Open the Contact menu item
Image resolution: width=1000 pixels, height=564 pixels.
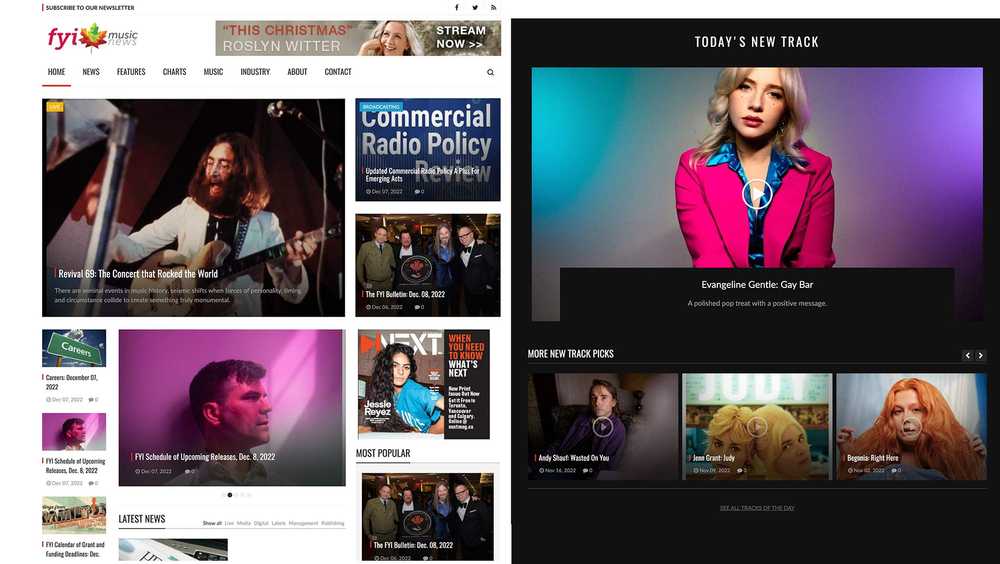click(338, 72)
